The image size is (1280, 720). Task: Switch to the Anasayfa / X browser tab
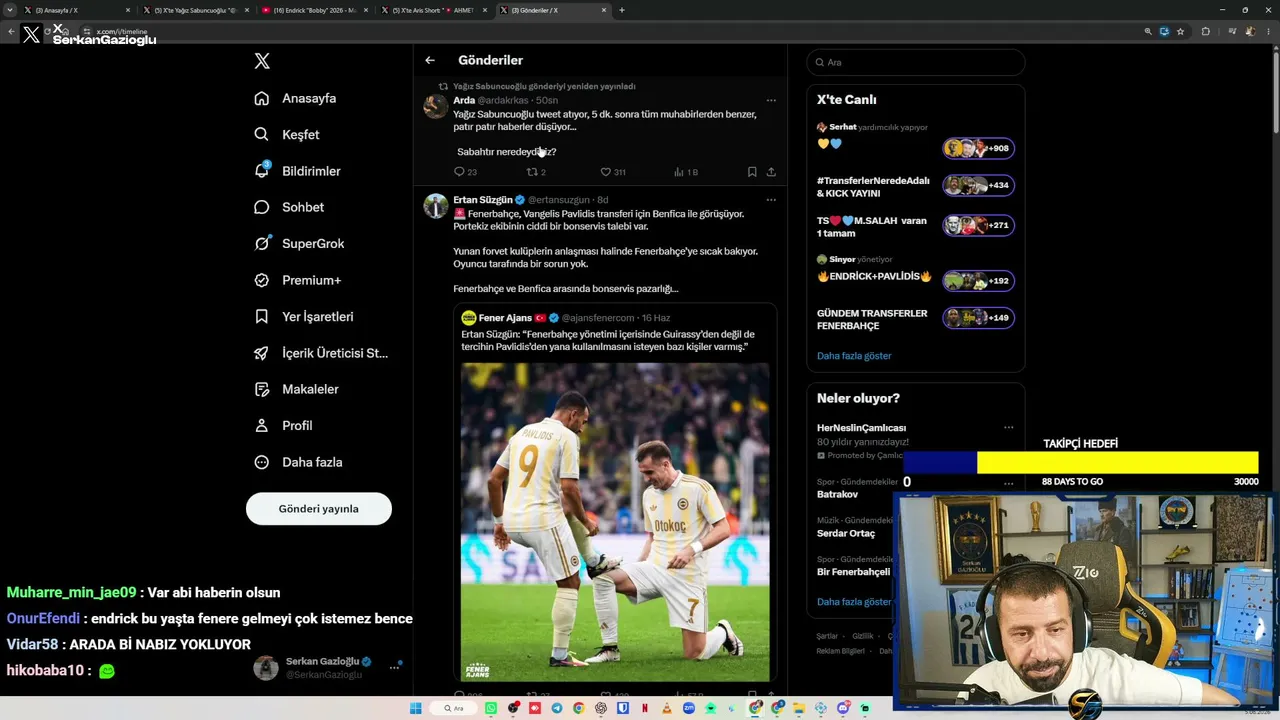click(x=77, y=10)
